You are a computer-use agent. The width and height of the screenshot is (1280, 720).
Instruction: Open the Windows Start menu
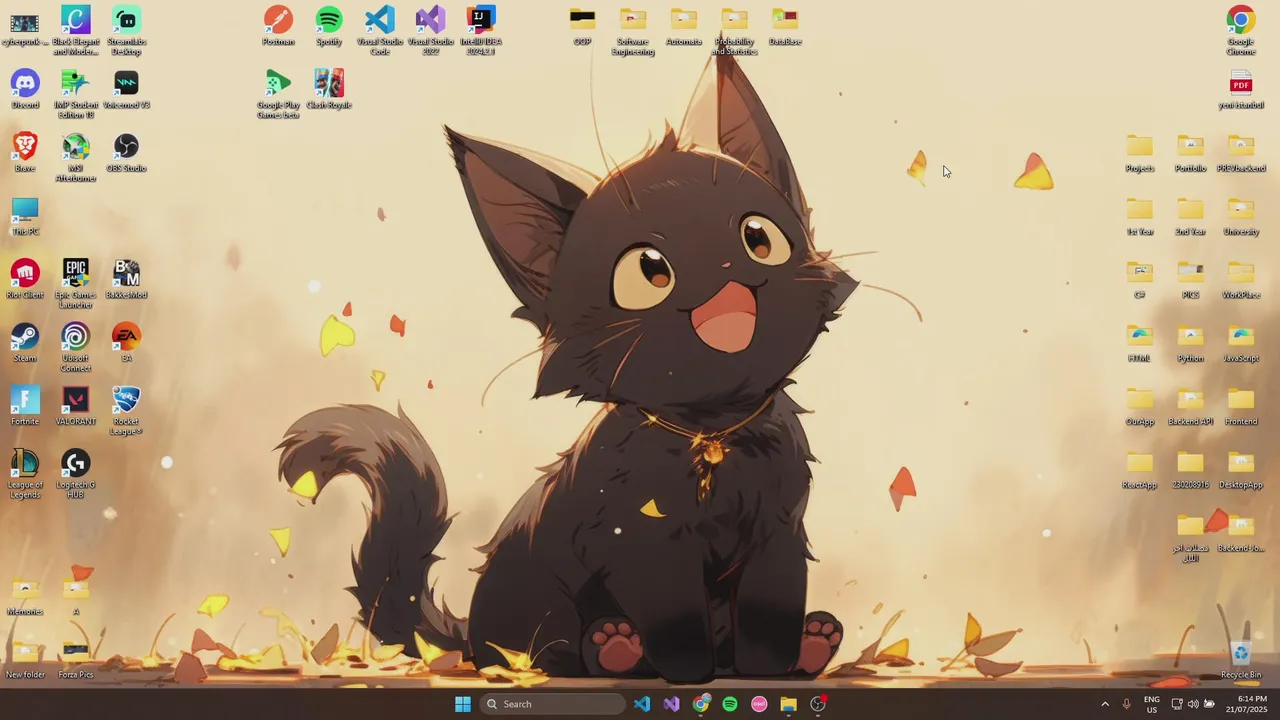463,704
